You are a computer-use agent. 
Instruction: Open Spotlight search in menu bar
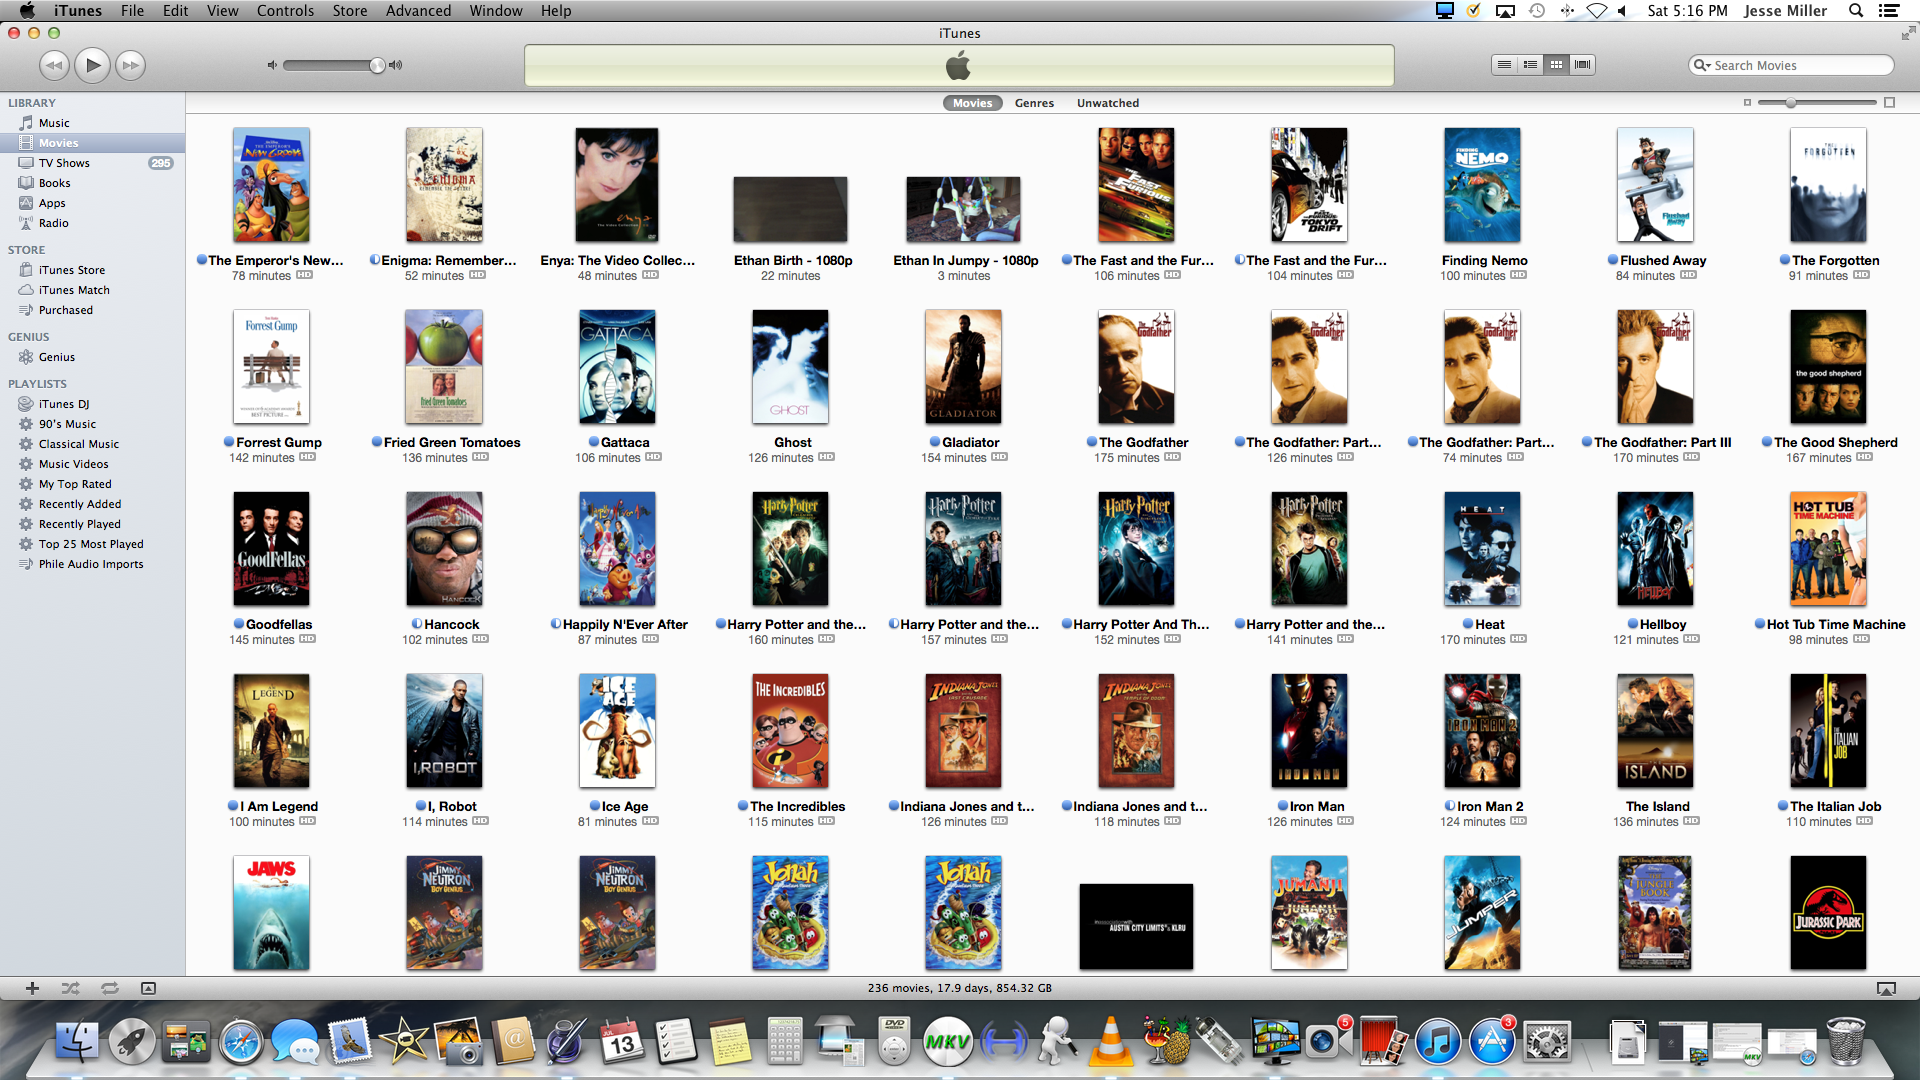1856,11
